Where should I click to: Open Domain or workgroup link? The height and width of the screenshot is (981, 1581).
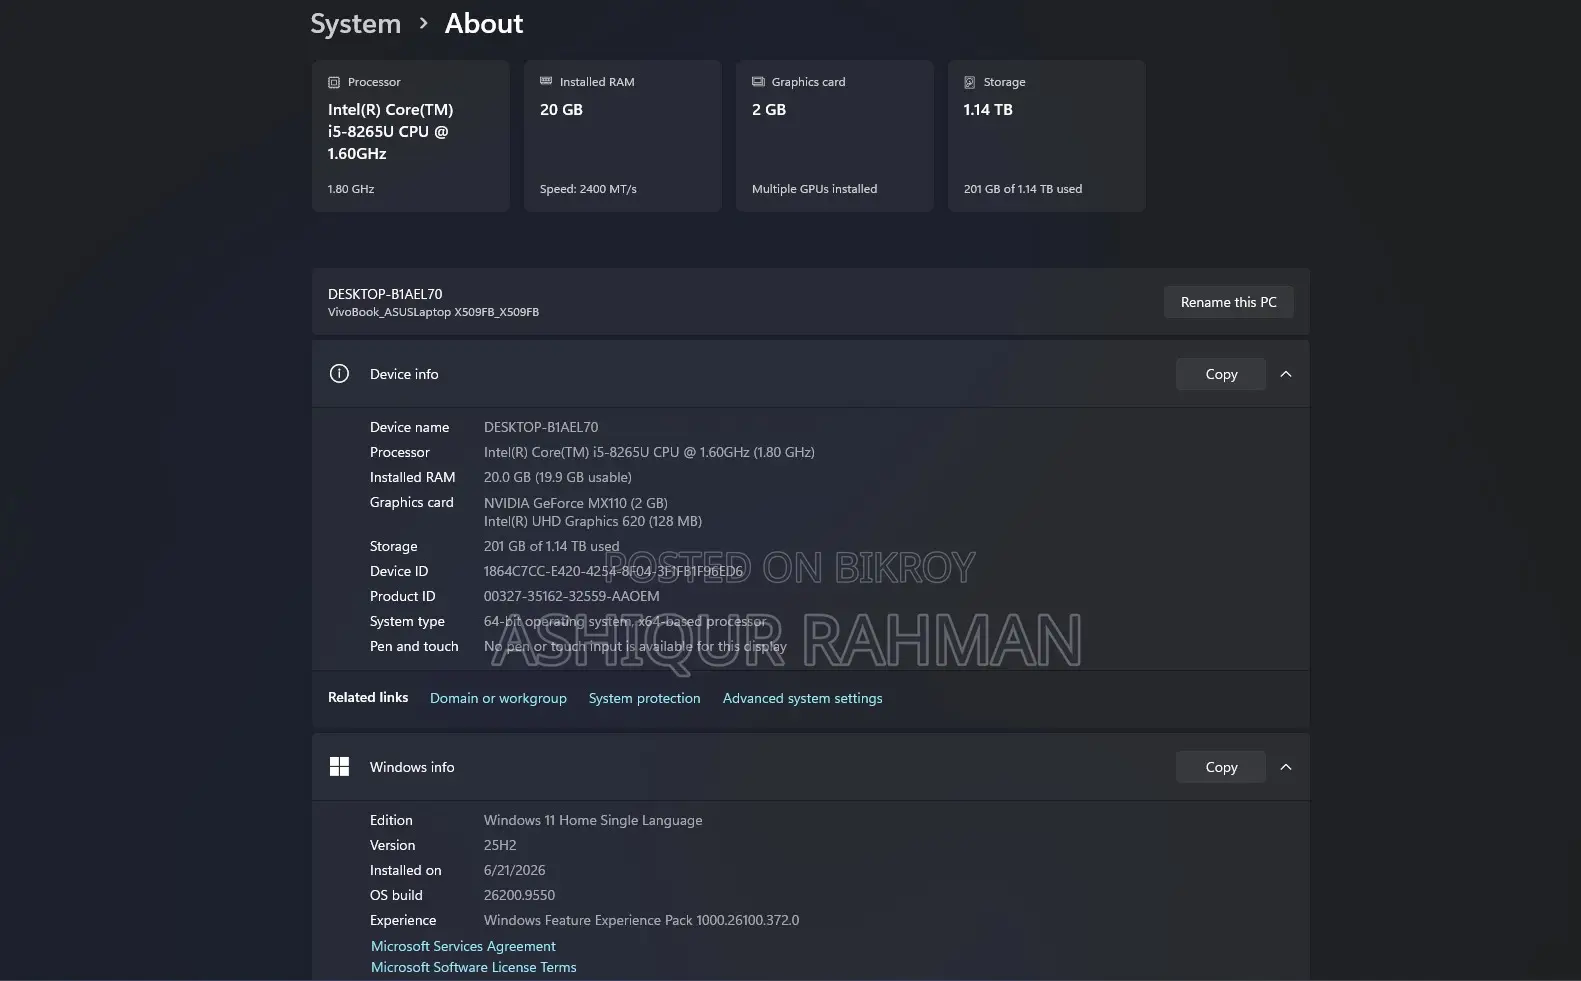click(x=498, y=698)
